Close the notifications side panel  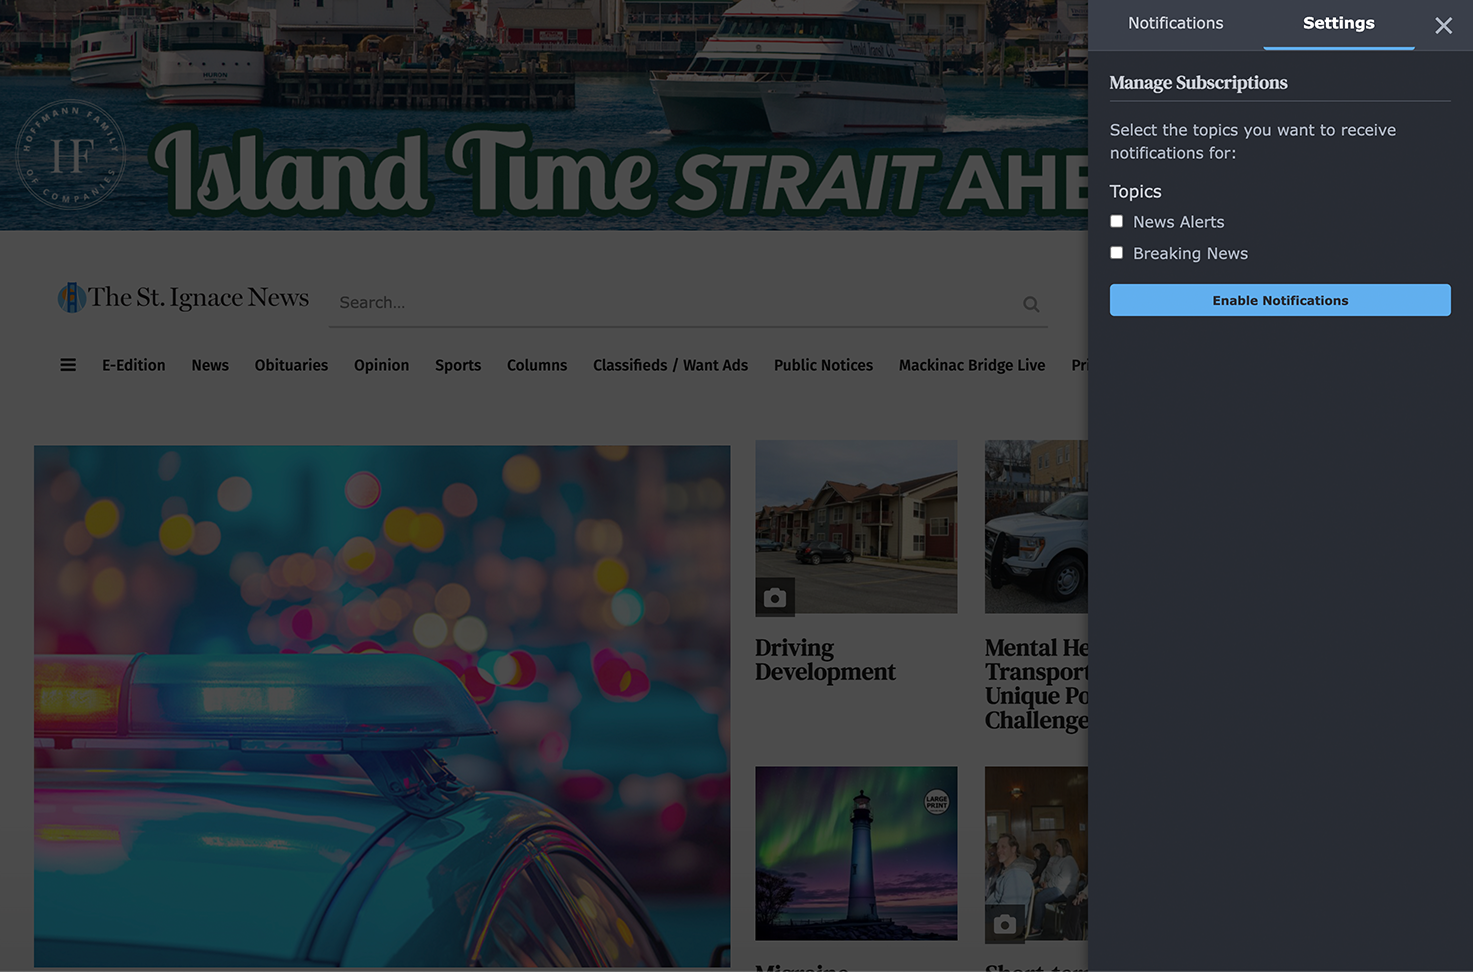[1443, 25]
